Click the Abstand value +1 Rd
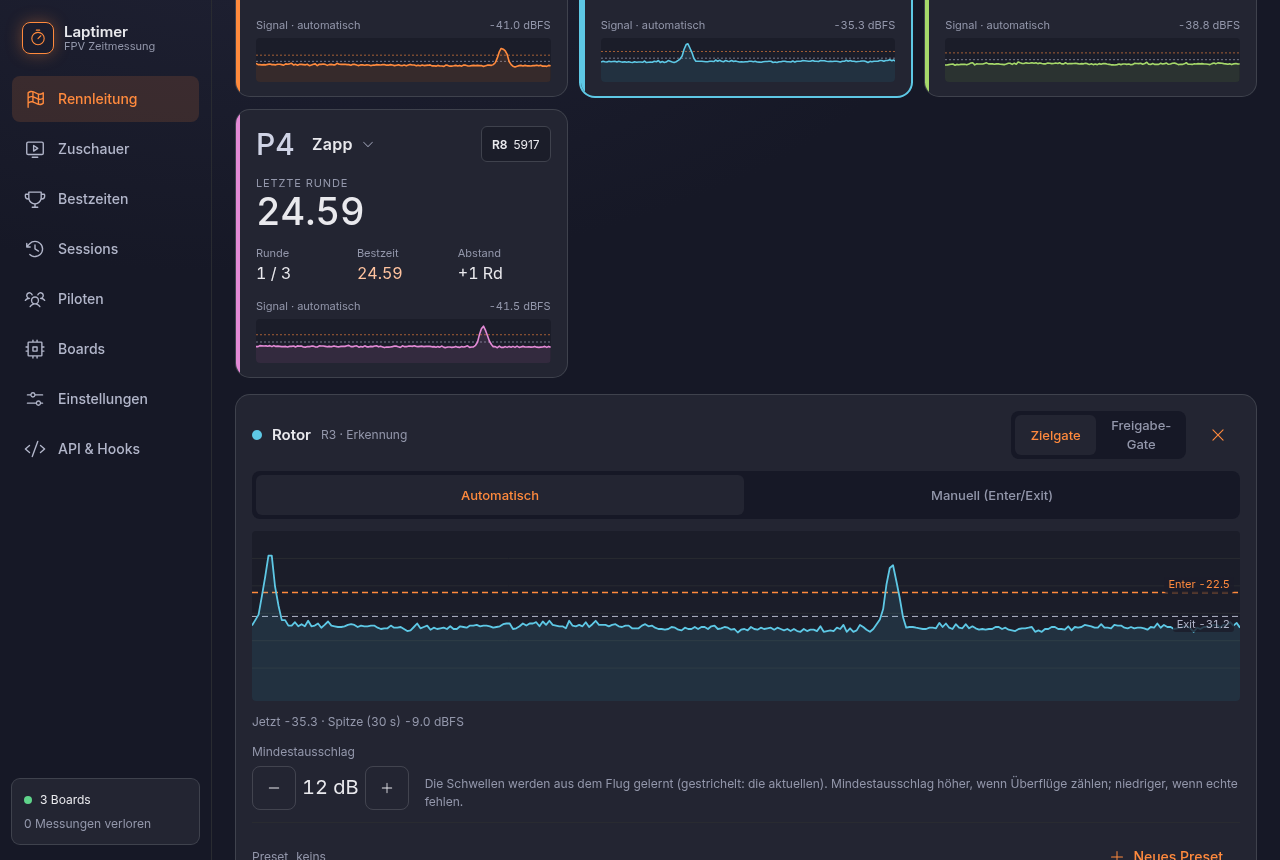The width and height of the screenshot is (1280, 860). pos(480,273)
